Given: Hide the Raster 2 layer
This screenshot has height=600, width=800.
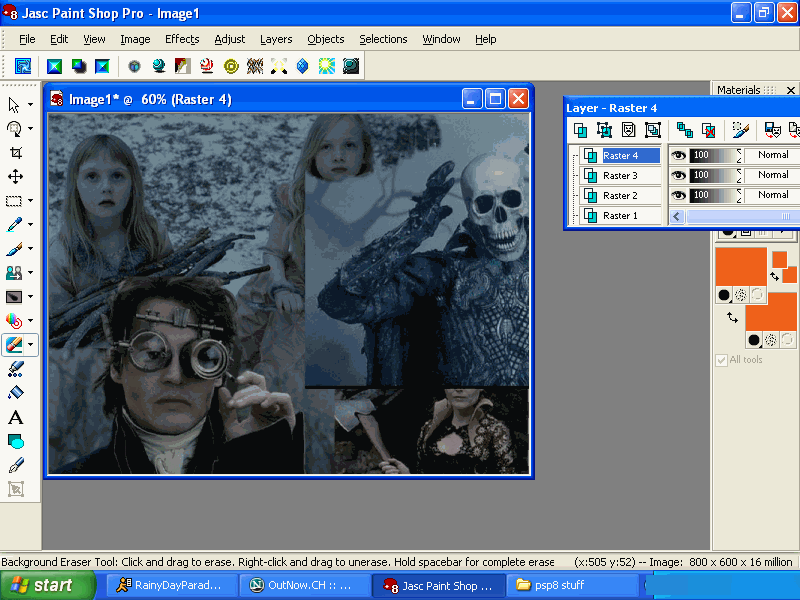Looking at the screenshot, I should pos(678,195).
